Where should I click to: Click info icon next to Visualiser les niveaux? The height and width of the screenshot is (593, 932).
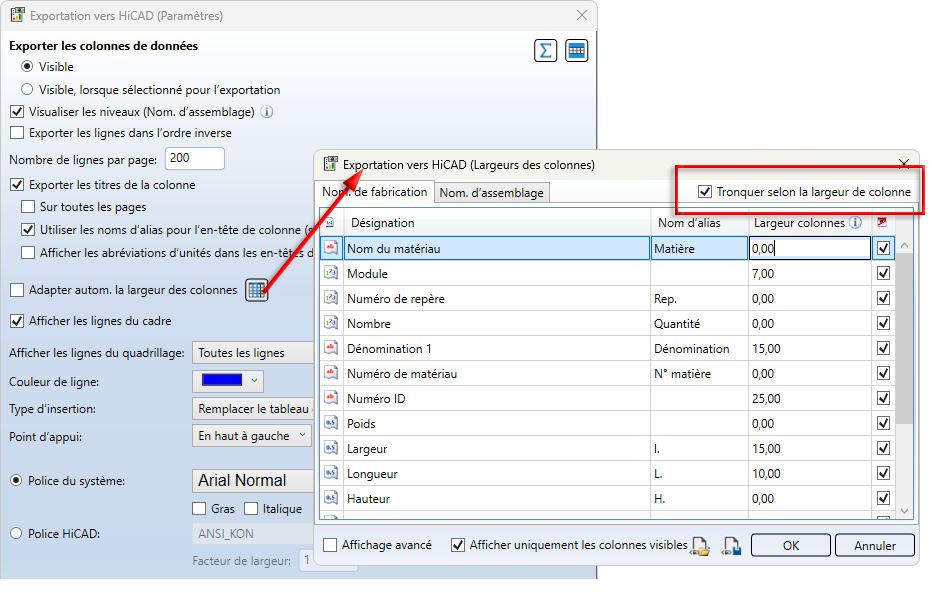point(267,112)
